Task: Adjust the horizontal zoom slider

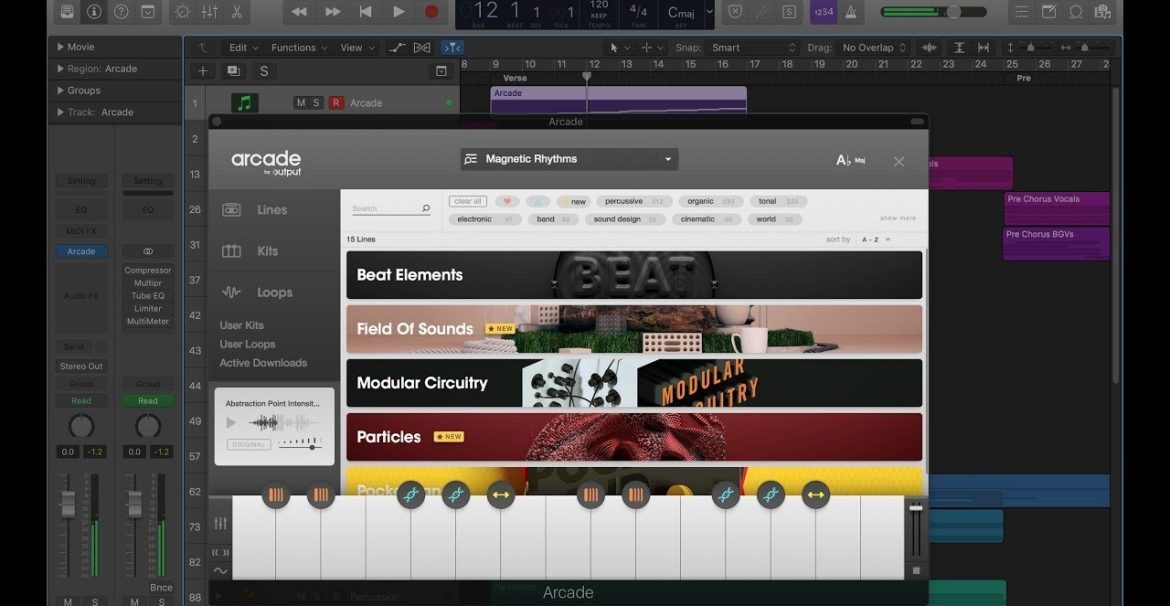Action: pyautogui.click(x=1086, y=48)
